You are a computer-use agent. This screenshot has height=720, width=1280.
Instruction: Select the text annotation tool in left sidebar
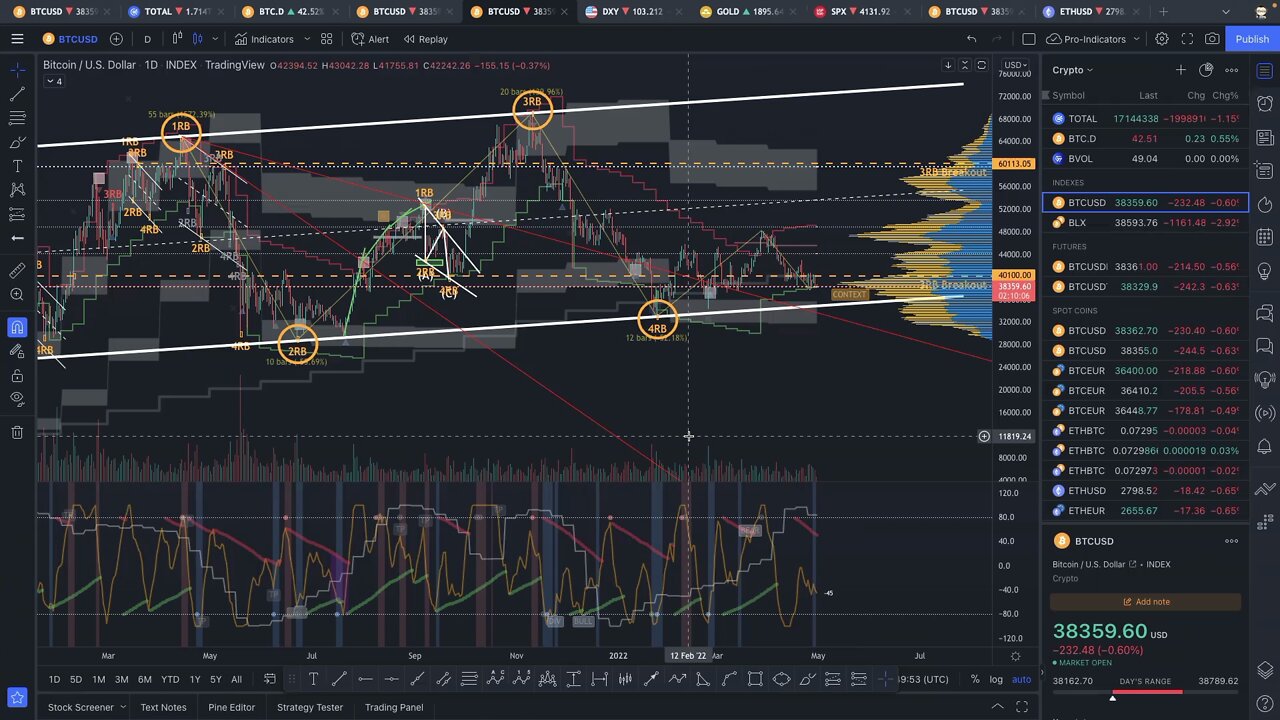coord(17,166)
